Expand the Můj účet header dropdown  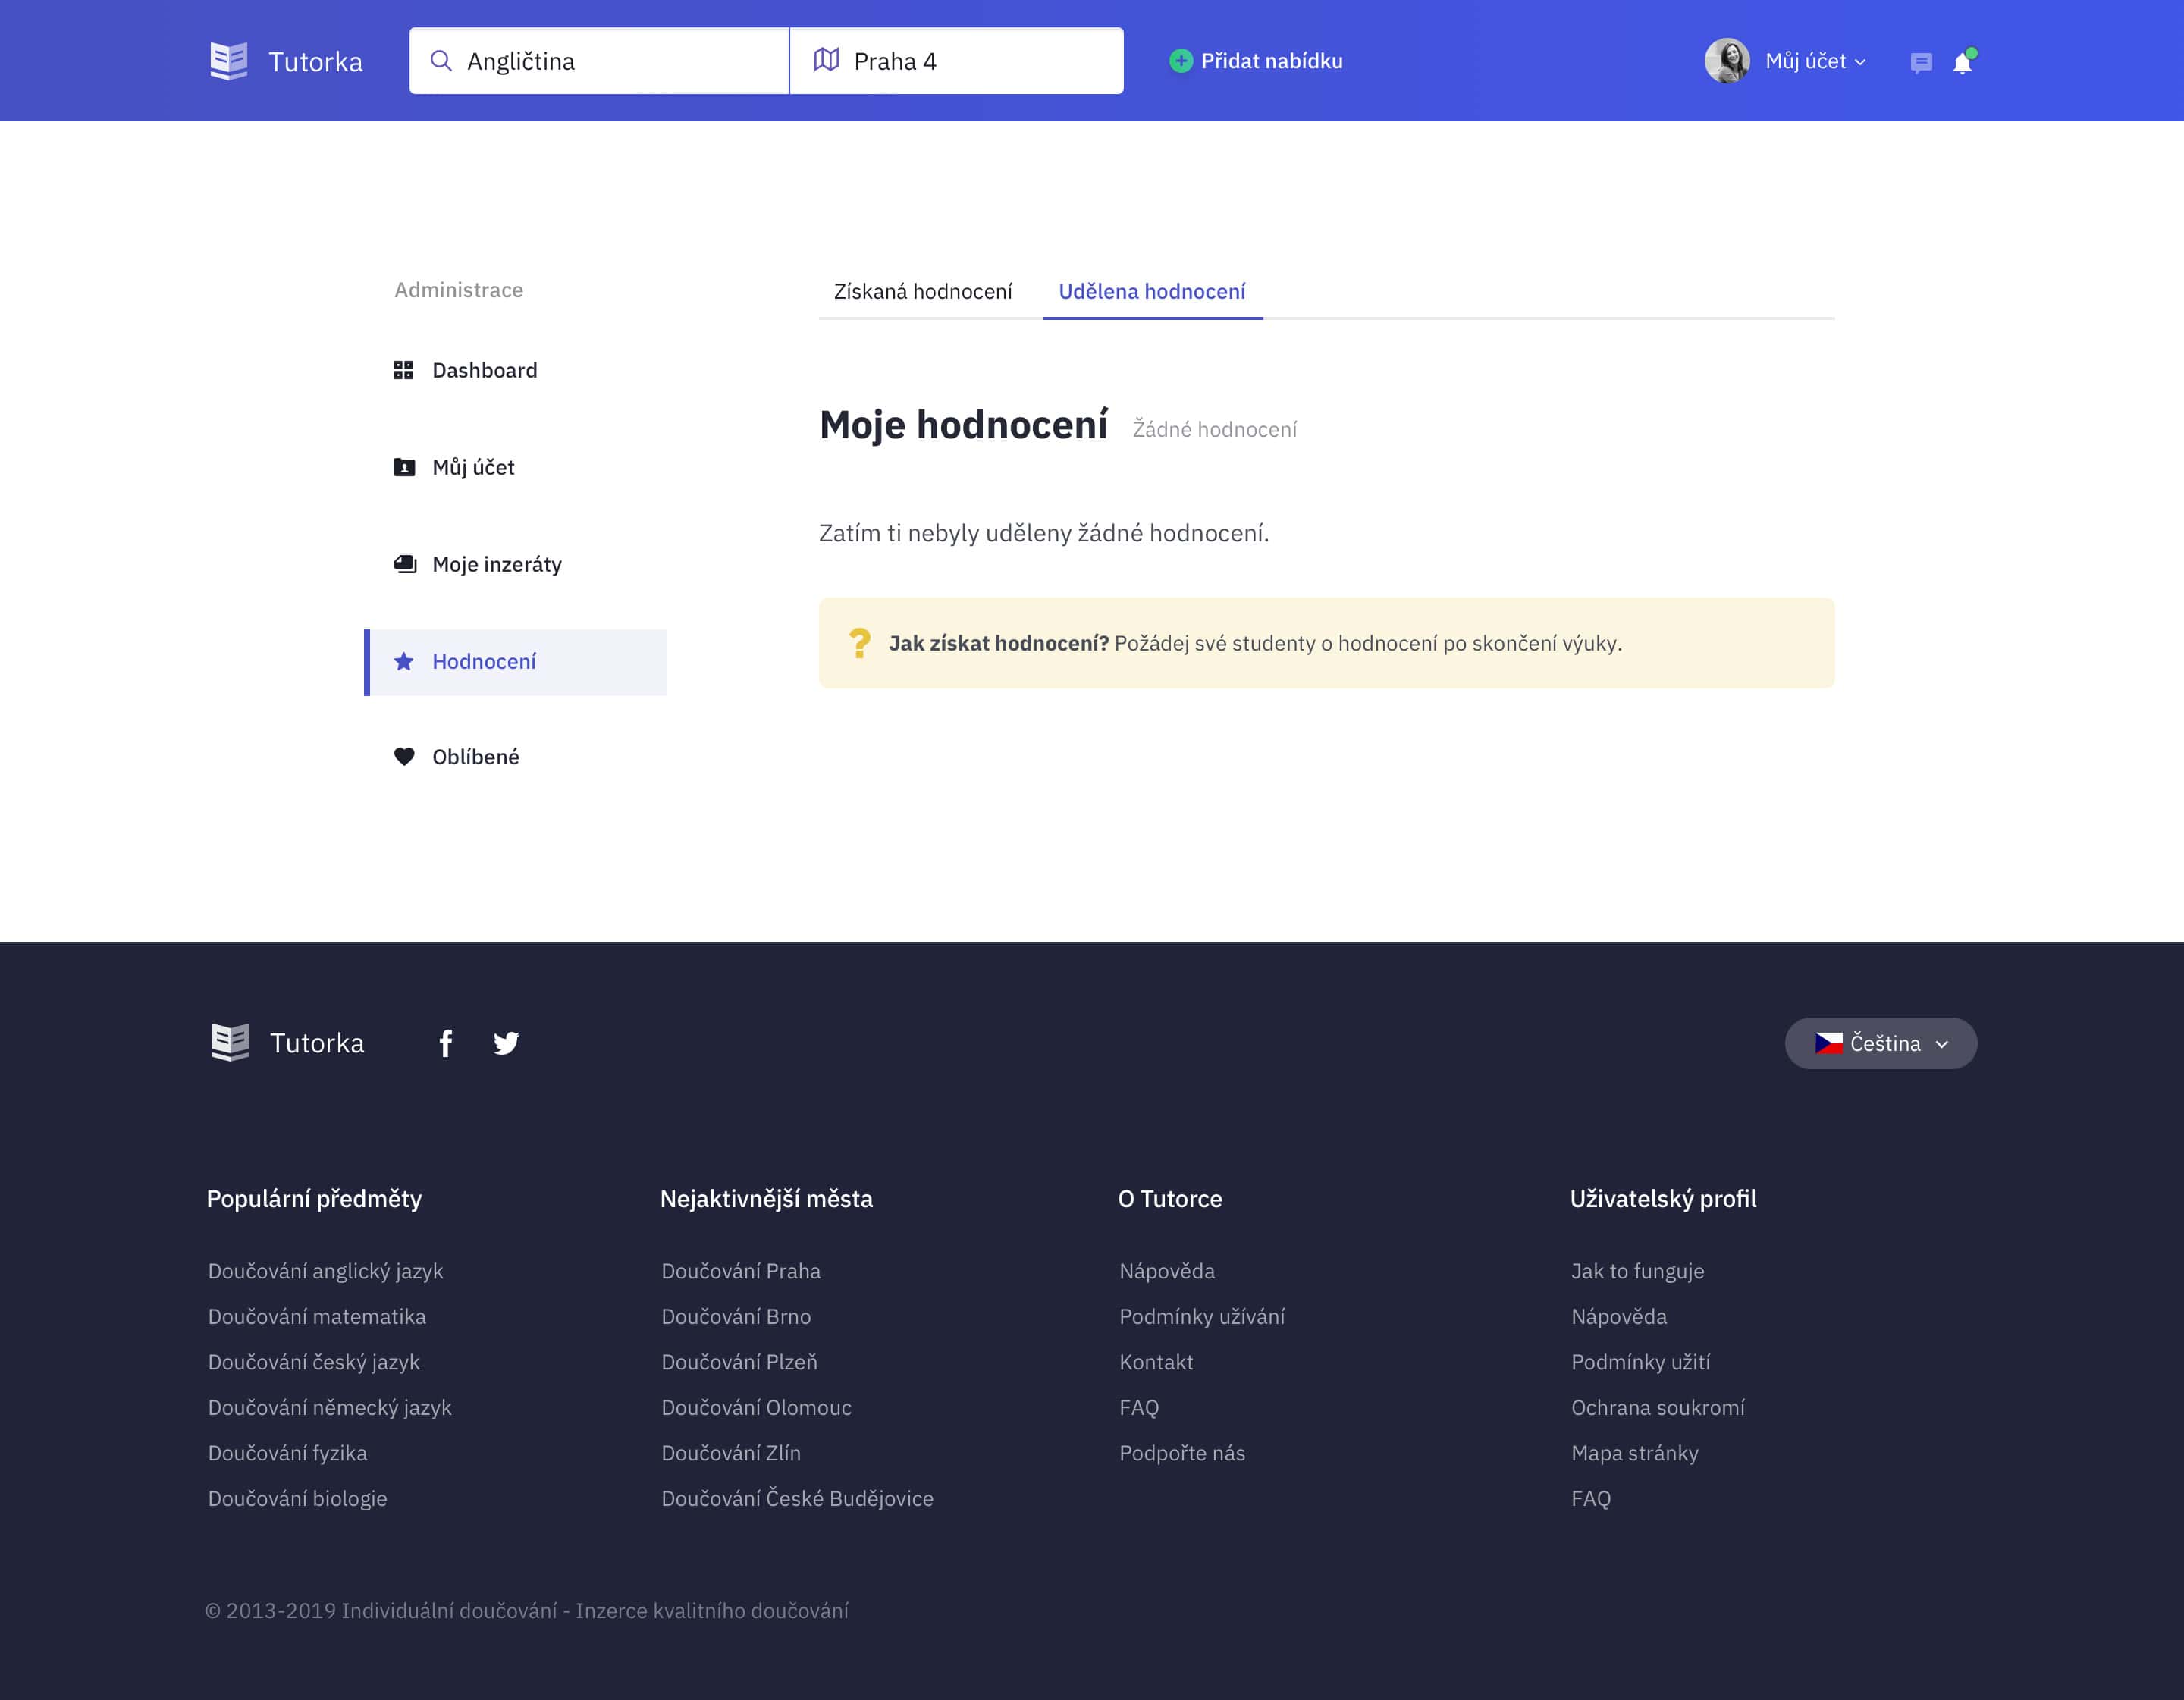pyautogui.click(x=1815, y=61)
